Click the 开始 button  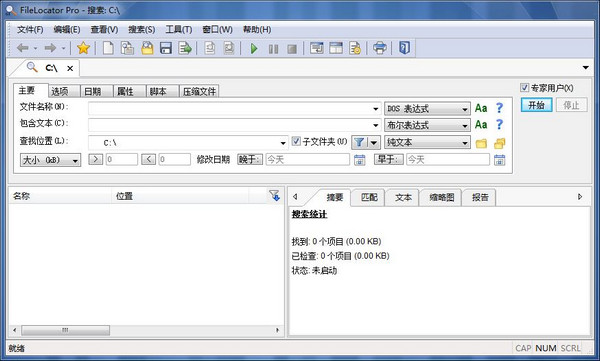pos(536,105)
